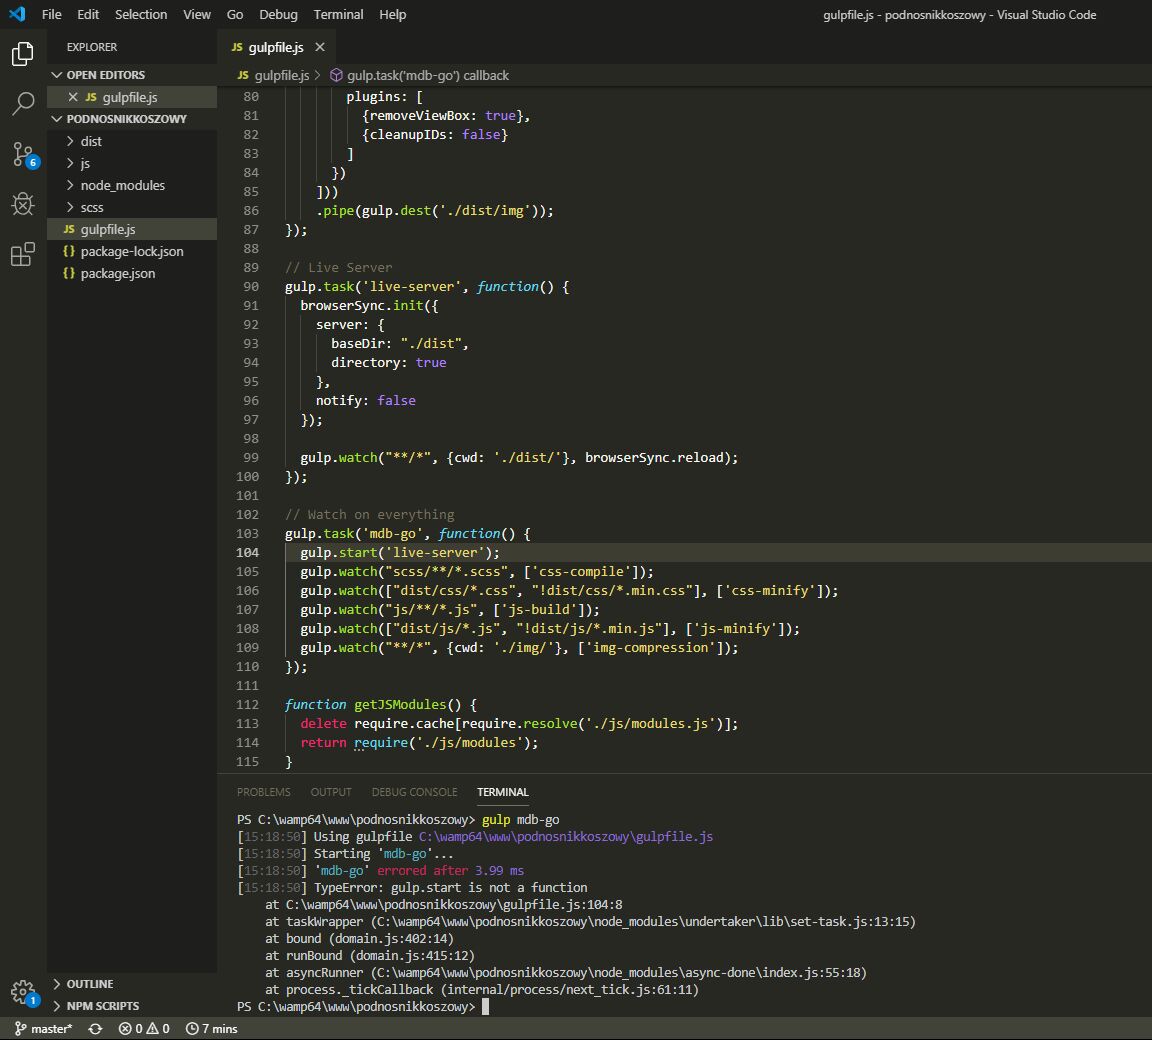Switch to the Problems panel tab
1152x1040 pixels.
263,792
